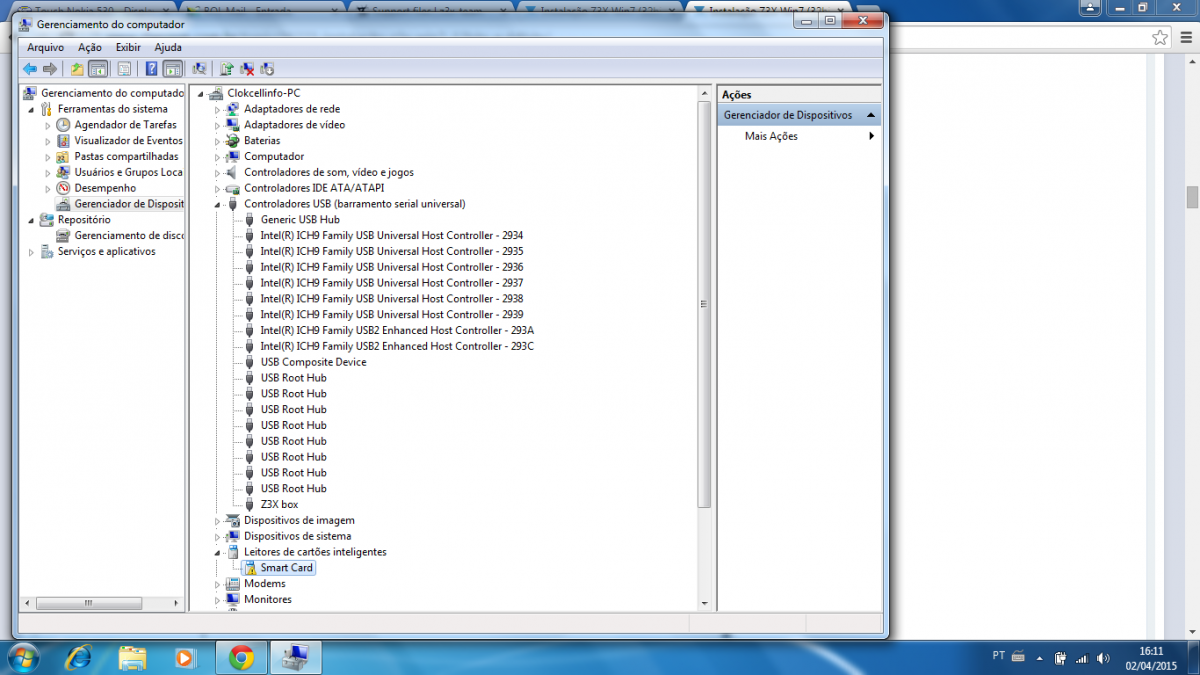The image size is (1200, 675).
Task: Click the volume speaker tray icon
Action: (1102, 658)
